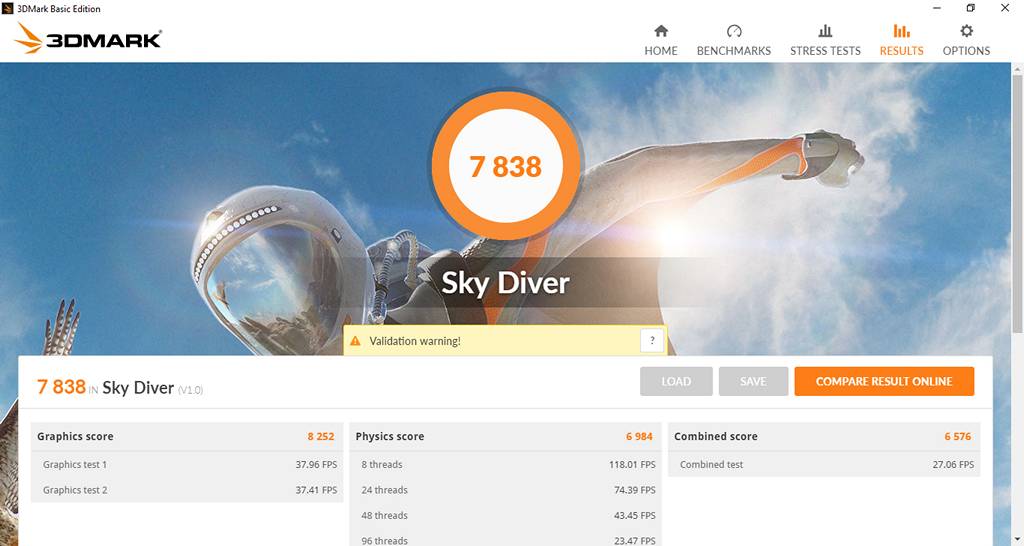This screenshot has height=546, width=1024.
Task: Click the vertical scrollbar thumb
Action: pyautogui.click(x=1017, y=200)
